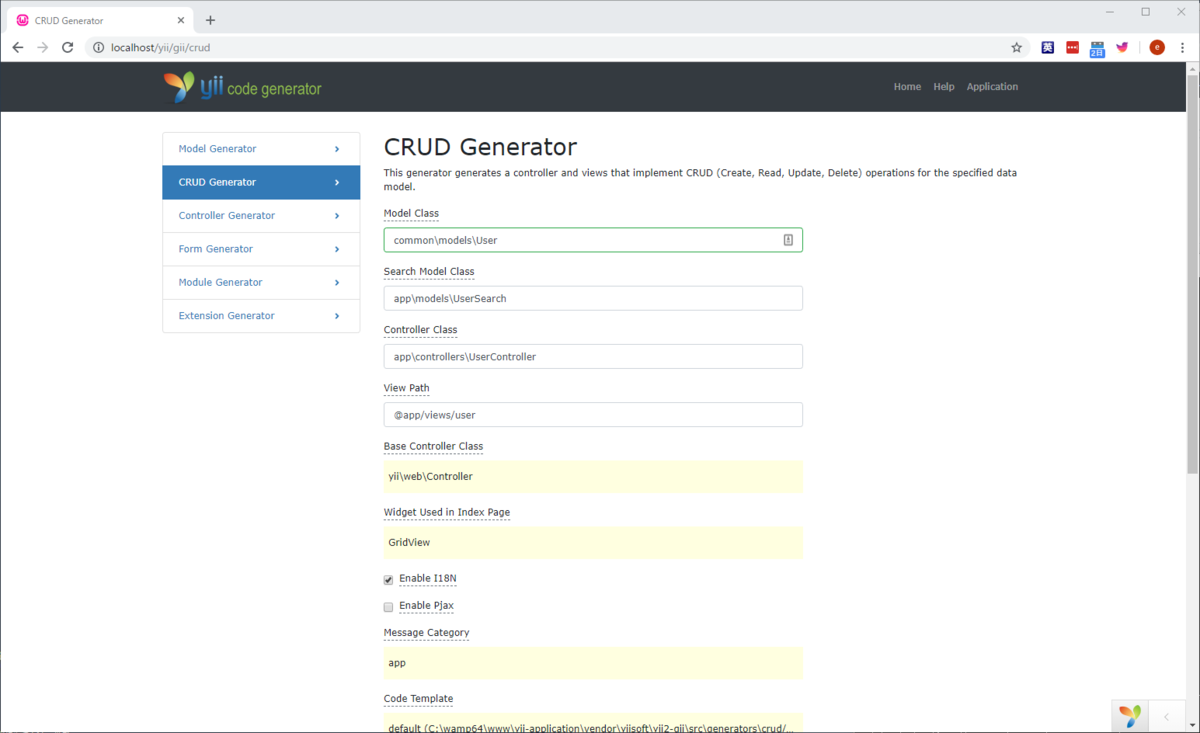Click the CRUD Generator page heading

(480, 147)
